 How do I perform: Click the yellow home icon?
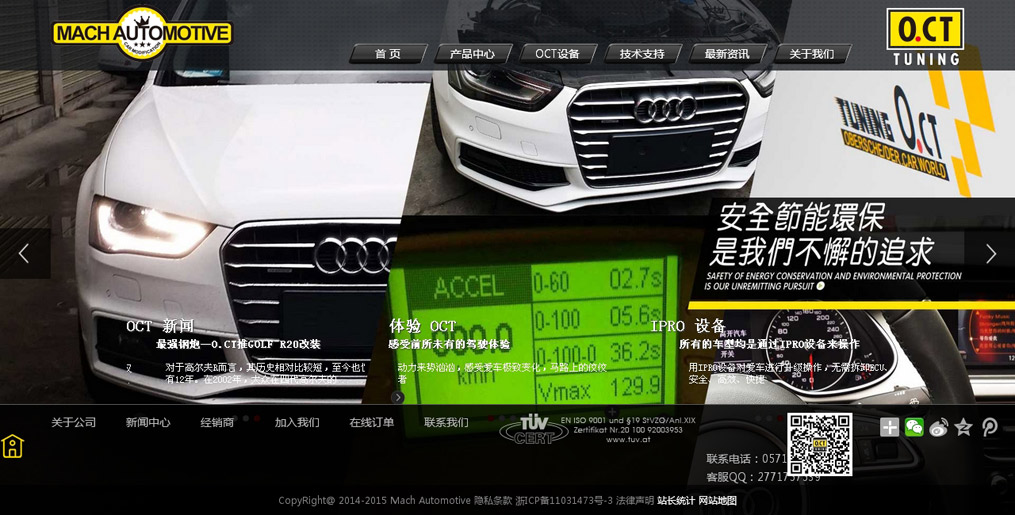12,446
